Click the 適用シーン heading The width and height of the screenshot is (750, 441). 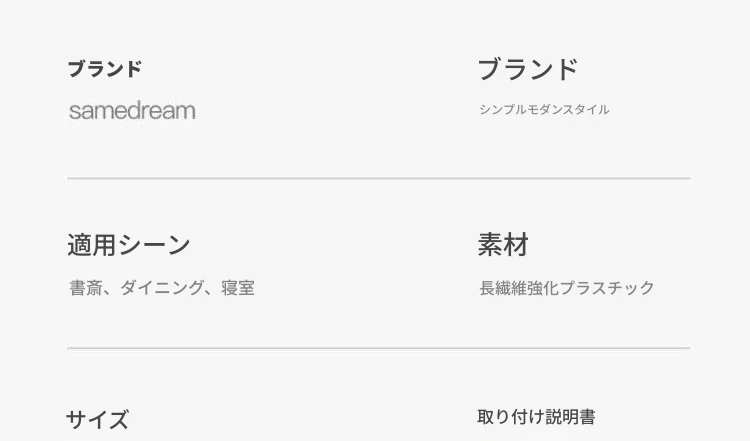point(128,245)
